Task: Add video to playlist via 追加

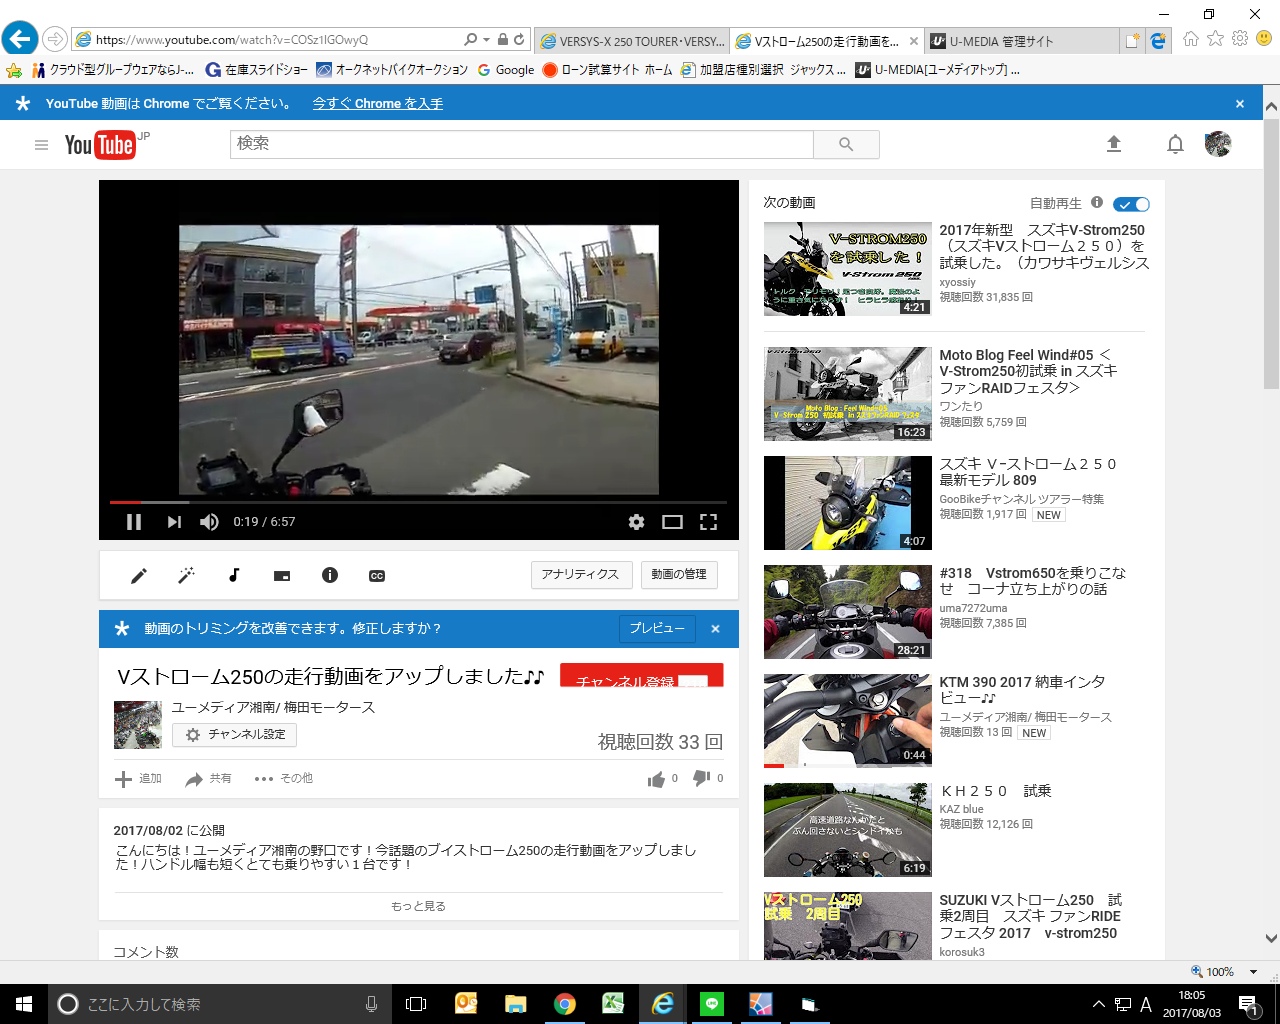Action: (x=139, y=779)
